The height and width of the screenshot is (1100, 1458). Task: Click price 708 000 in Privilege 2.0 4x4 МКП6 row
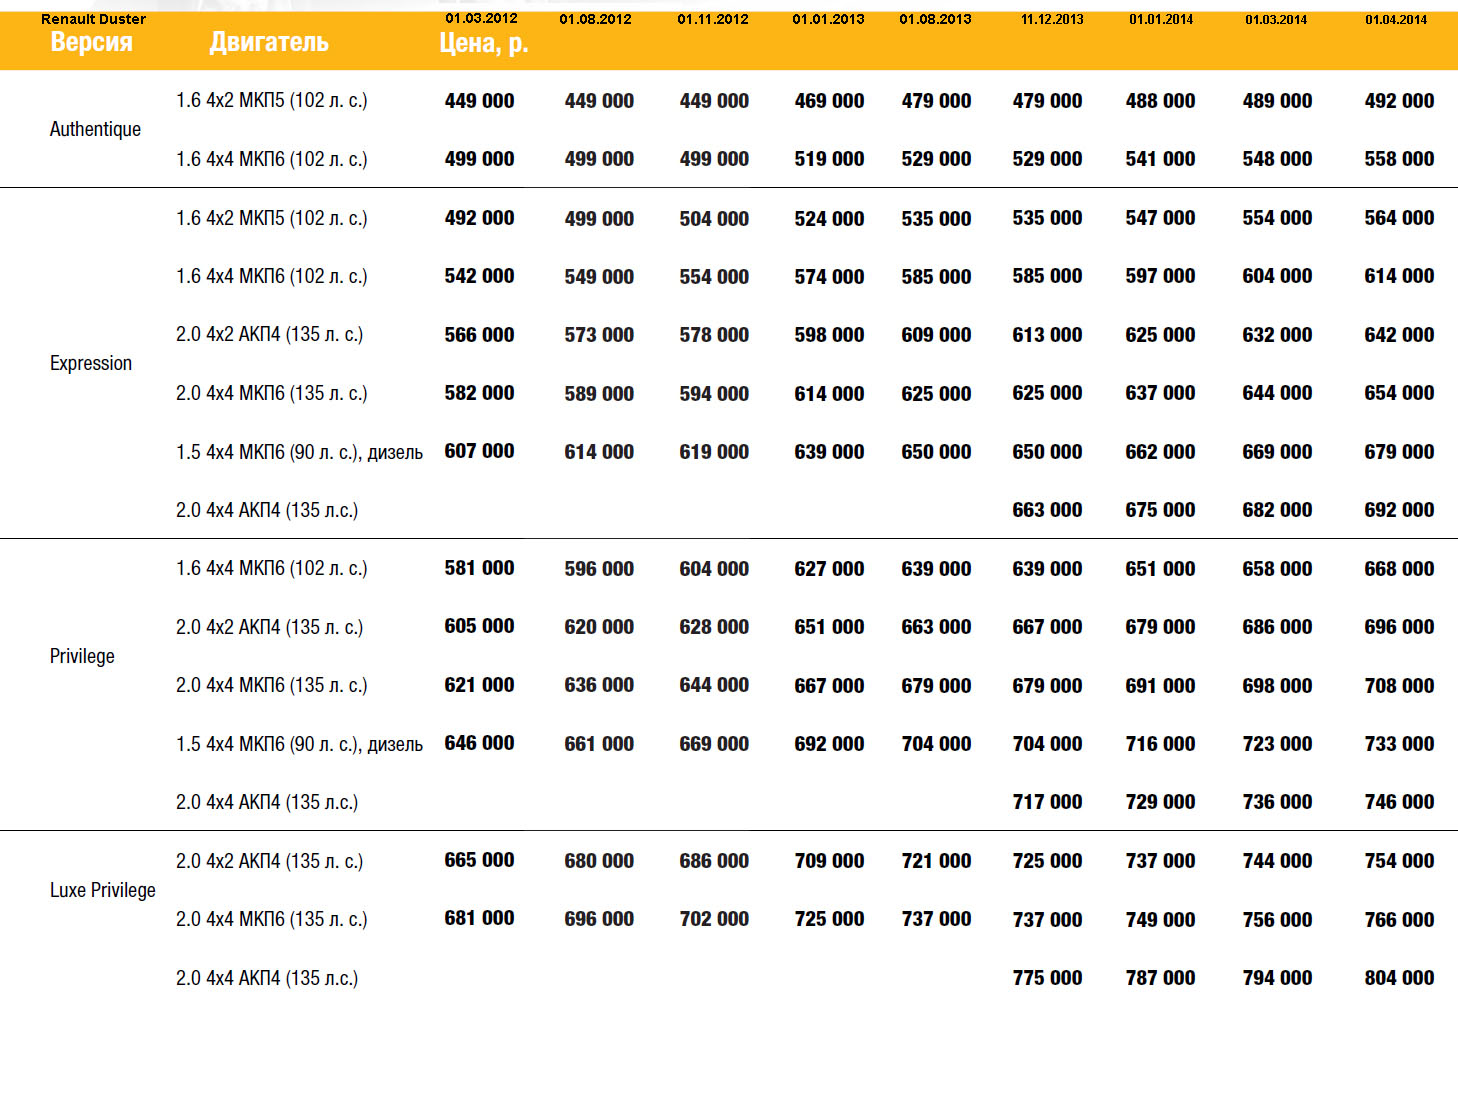pos(1399,686)
